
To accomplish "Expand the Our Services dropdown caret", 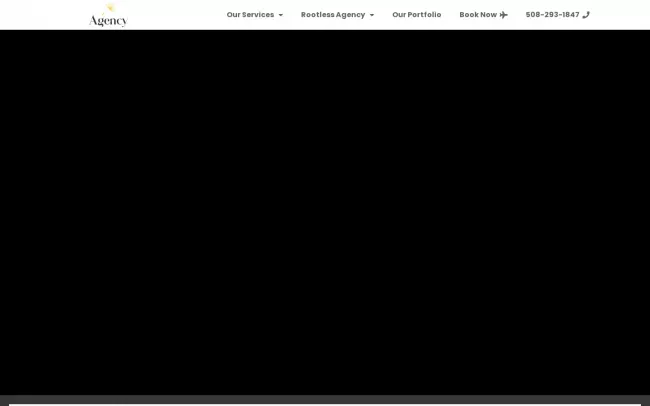I will (x=281, y=15).
